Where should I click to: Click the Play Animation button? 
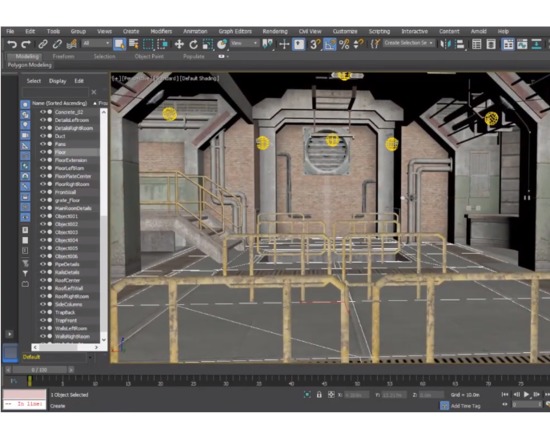pos(526,395)
